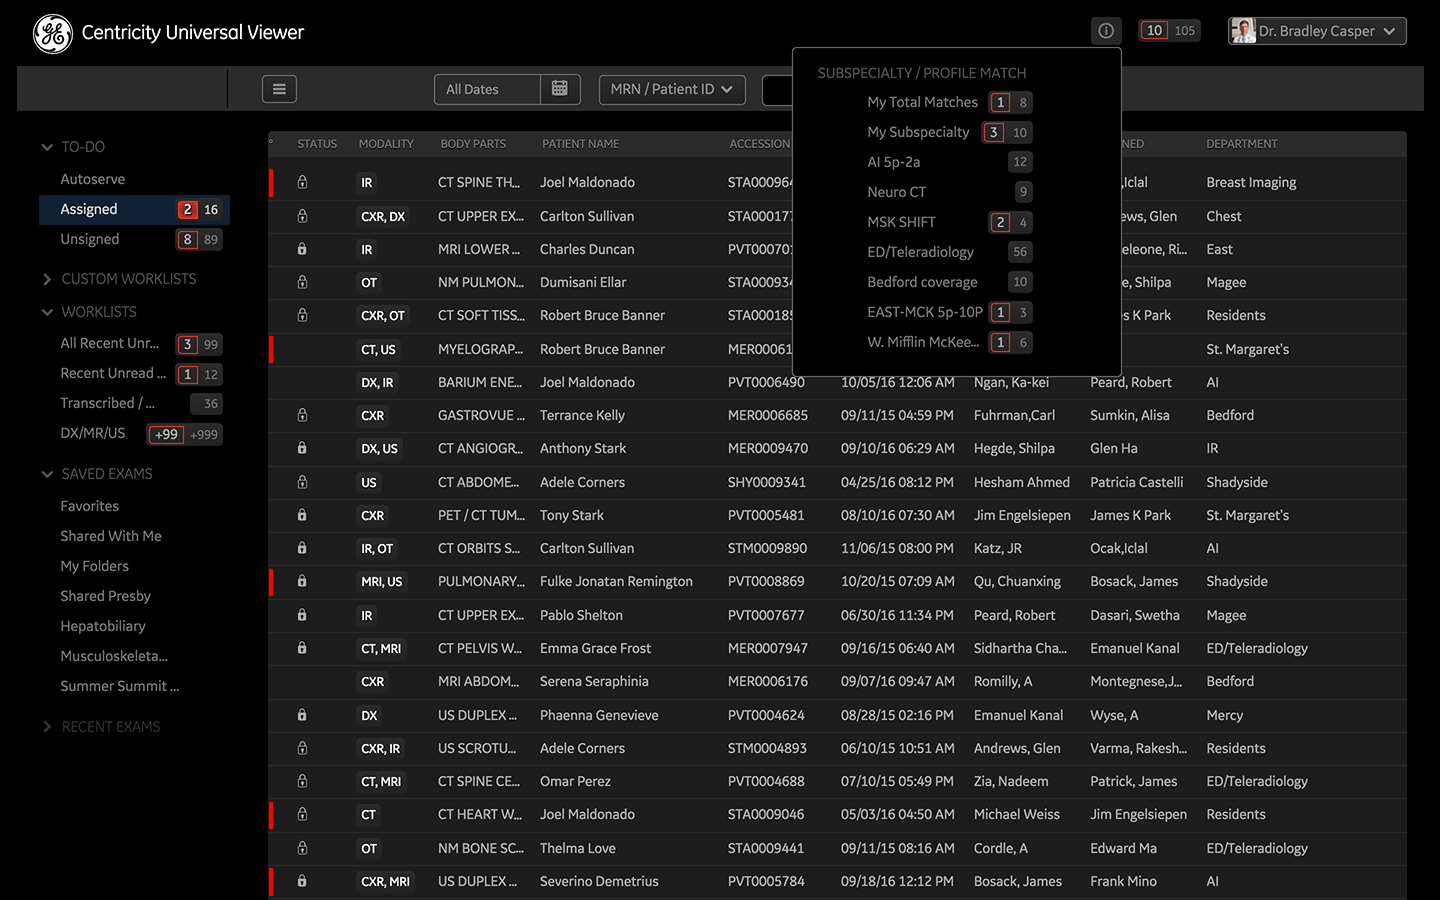The image size is (1440, 900).
Task: Click patient name Serena Seraphinia
Action: (x=594, y=681)
